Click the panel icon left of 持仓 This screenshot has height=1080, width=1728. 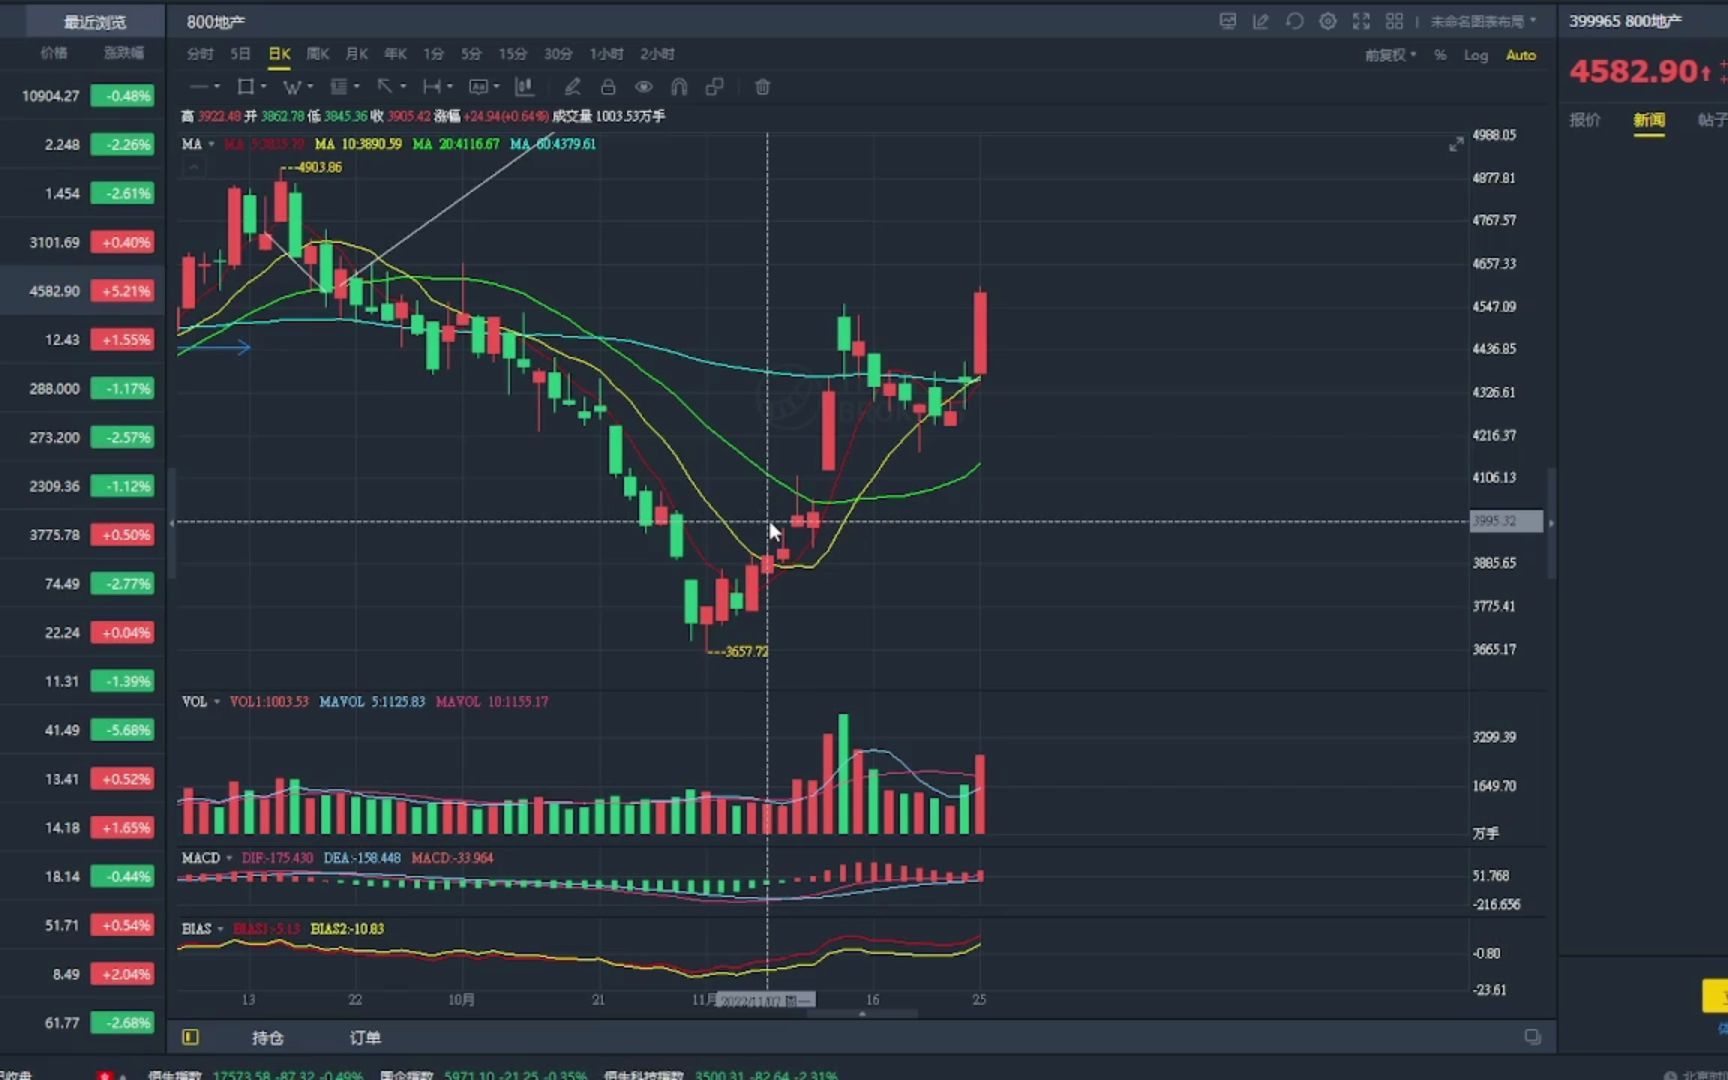pos(190,1037)
